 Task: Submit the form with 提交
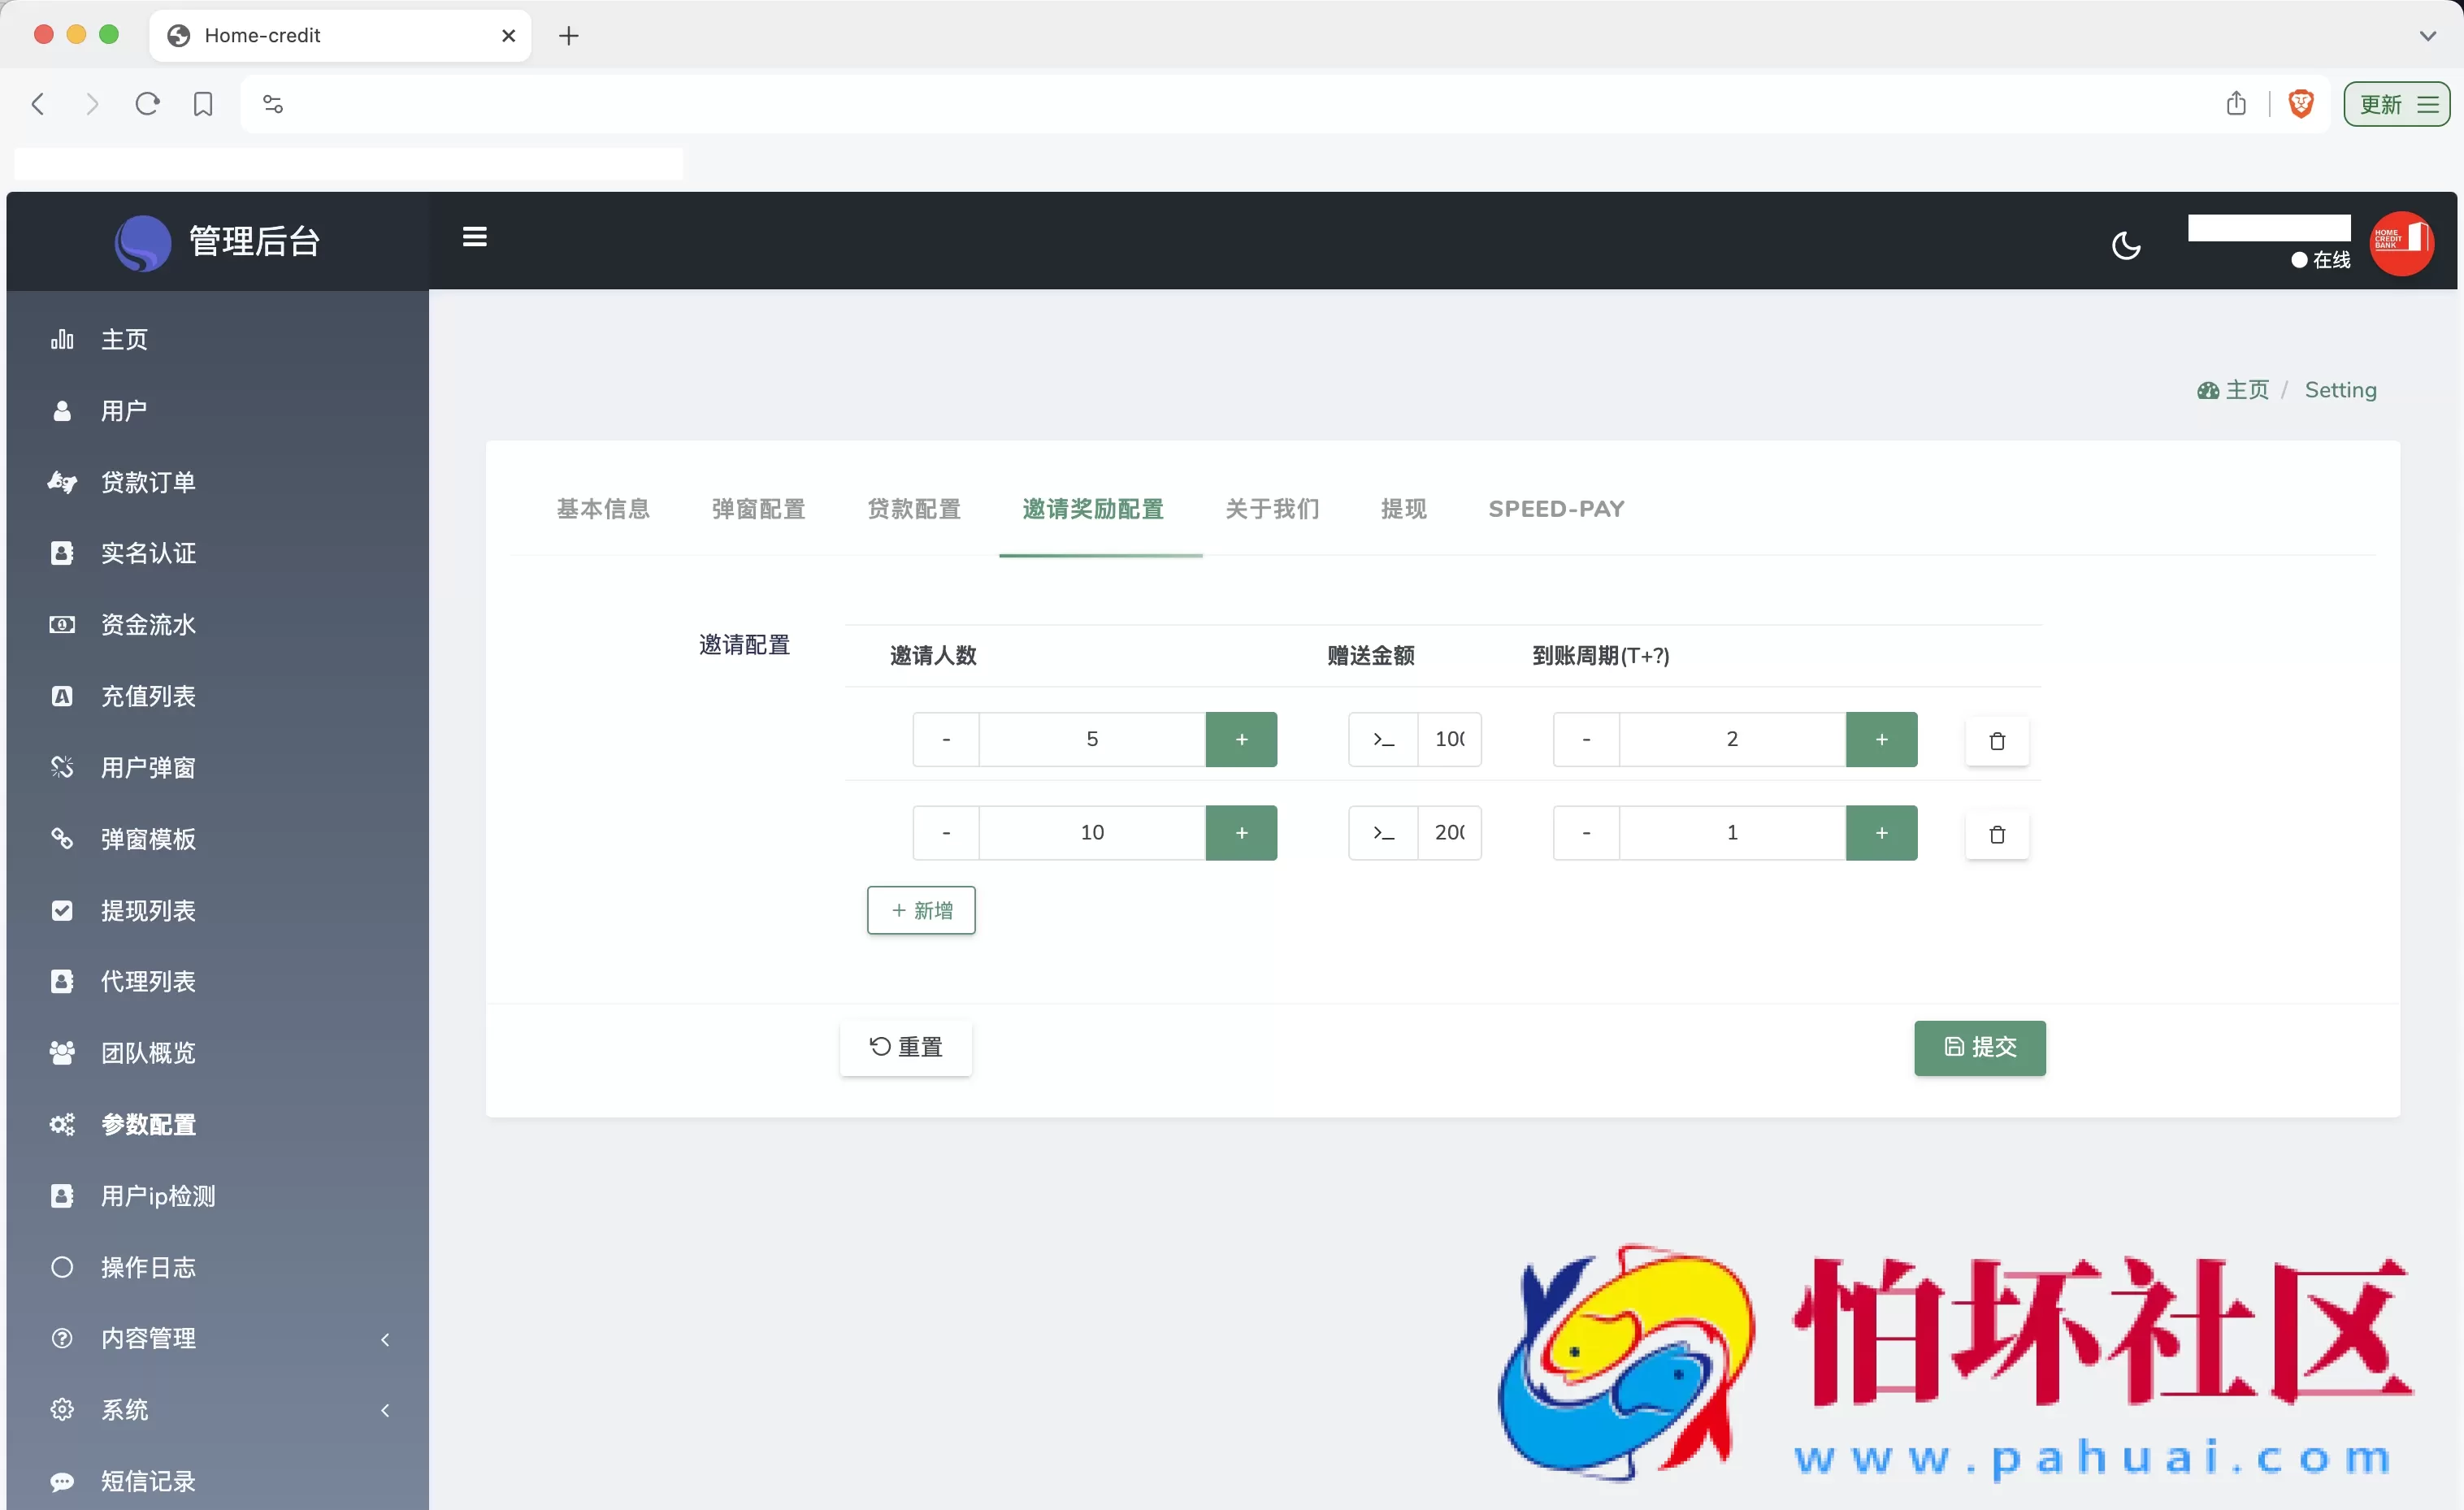(x=1979, y=1048)
